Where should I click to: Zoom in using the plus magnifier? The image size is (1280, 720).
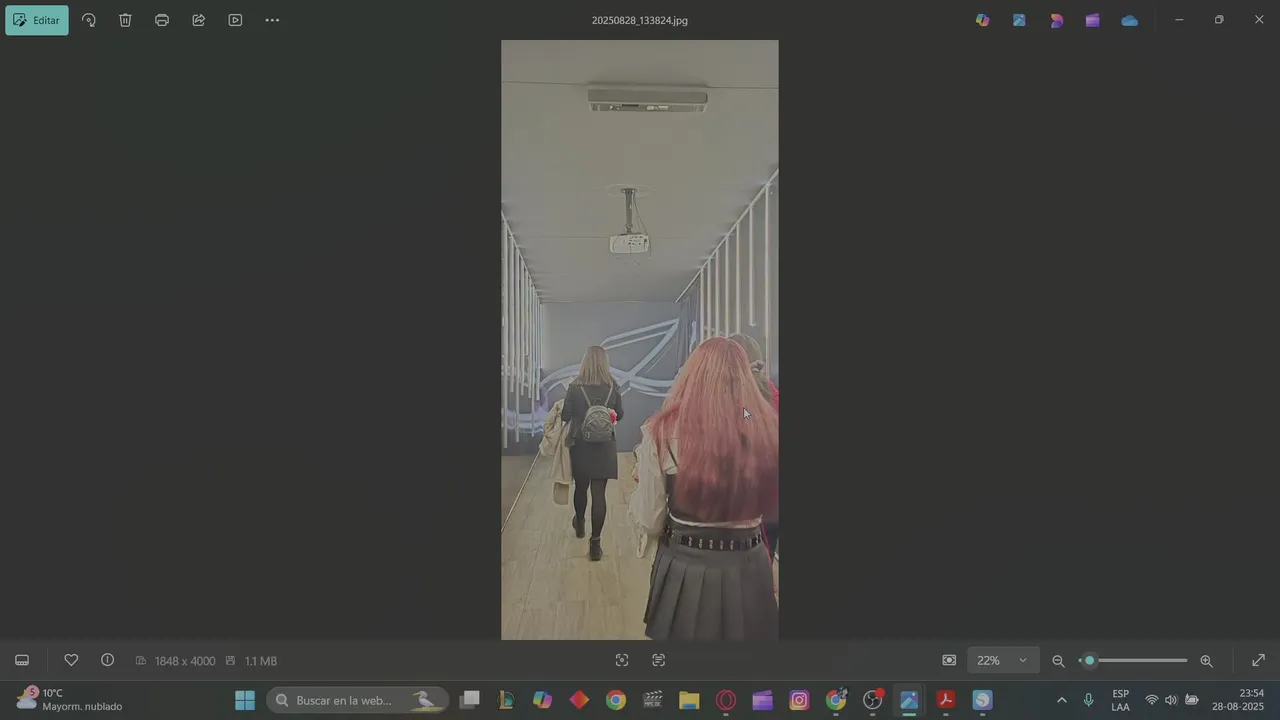(1206, 660)
